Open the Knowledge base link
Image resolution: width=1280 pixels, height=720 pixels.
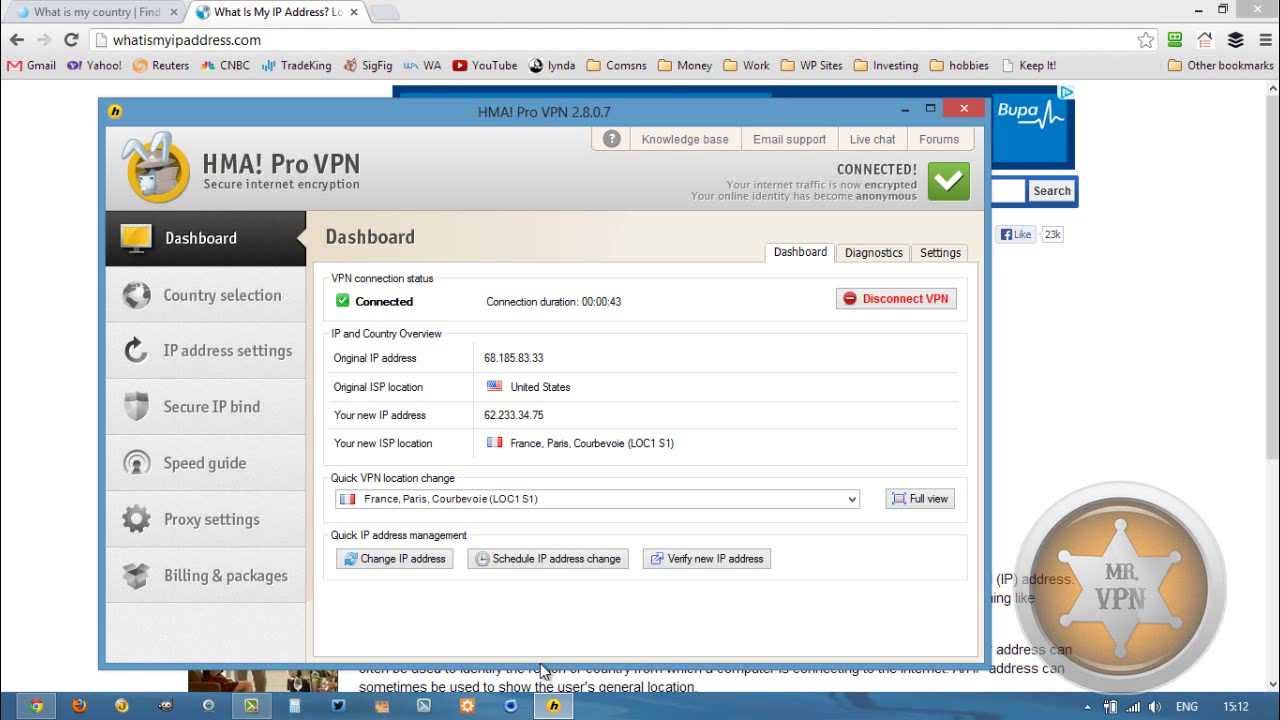click(685, 139)
